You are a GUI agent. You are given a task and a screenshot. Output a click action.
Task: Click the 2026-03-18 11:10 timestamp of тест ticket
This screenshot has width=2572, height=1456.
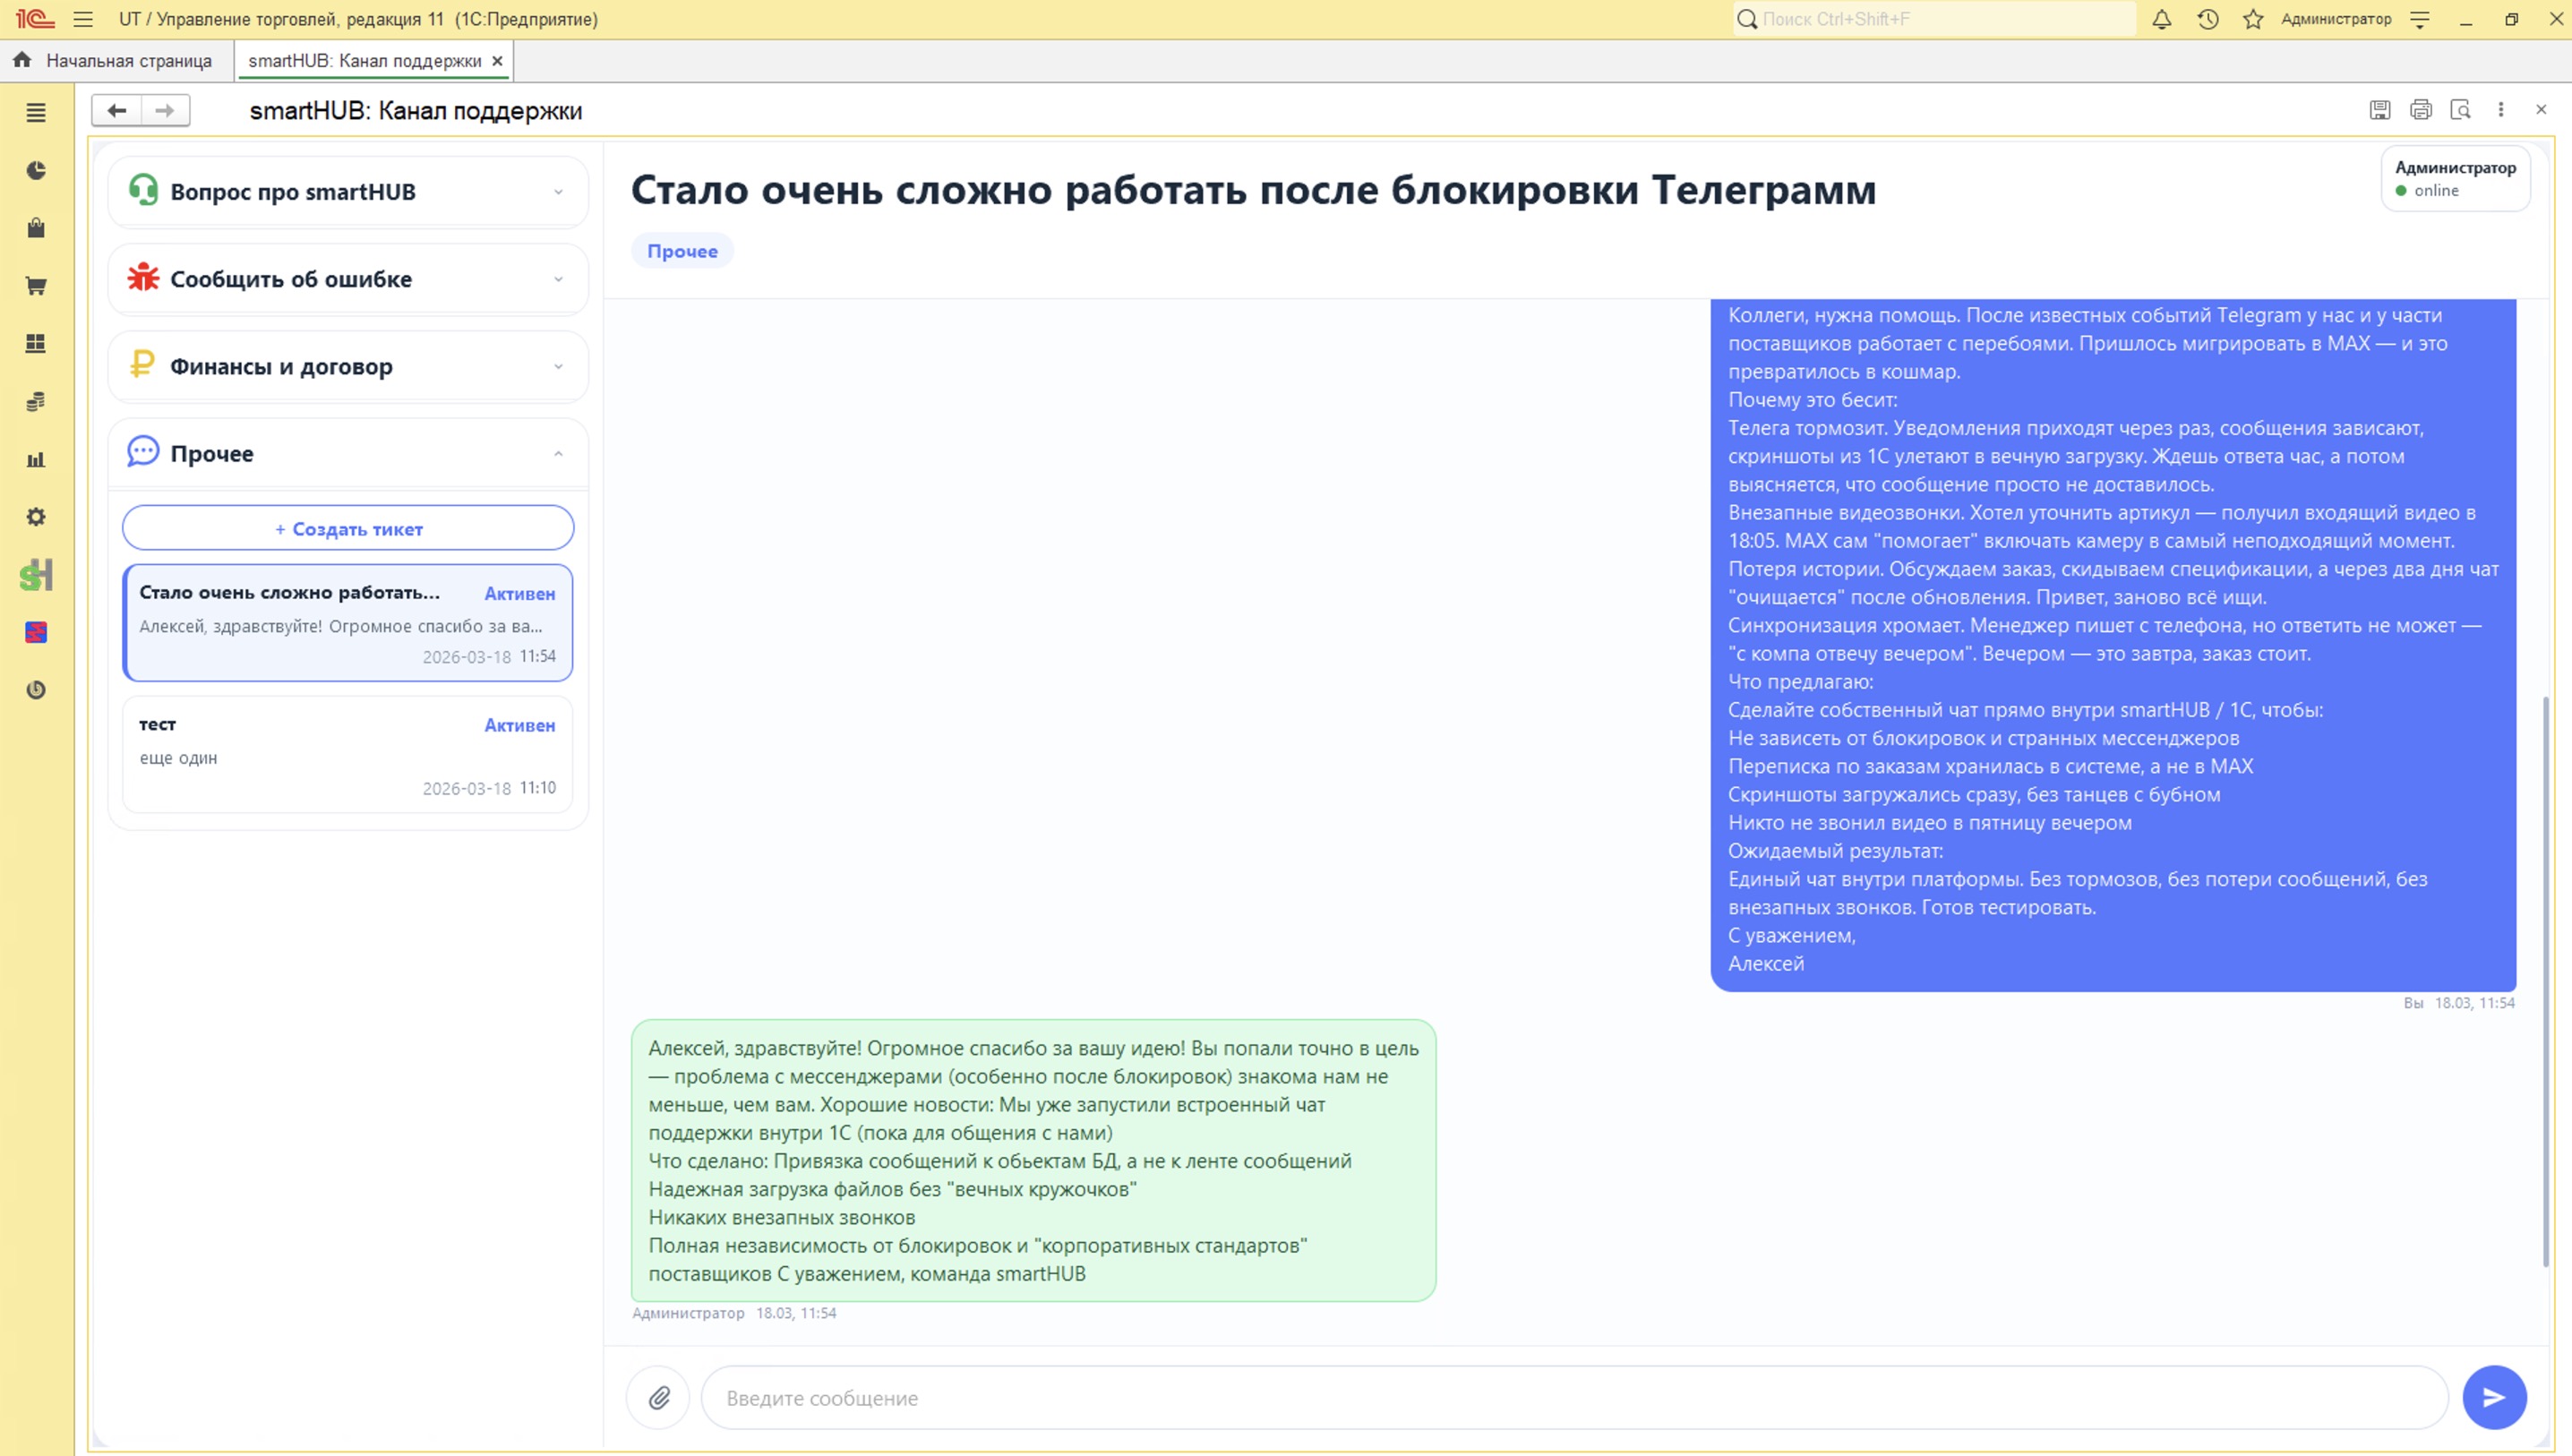click(x=489, y=788)
